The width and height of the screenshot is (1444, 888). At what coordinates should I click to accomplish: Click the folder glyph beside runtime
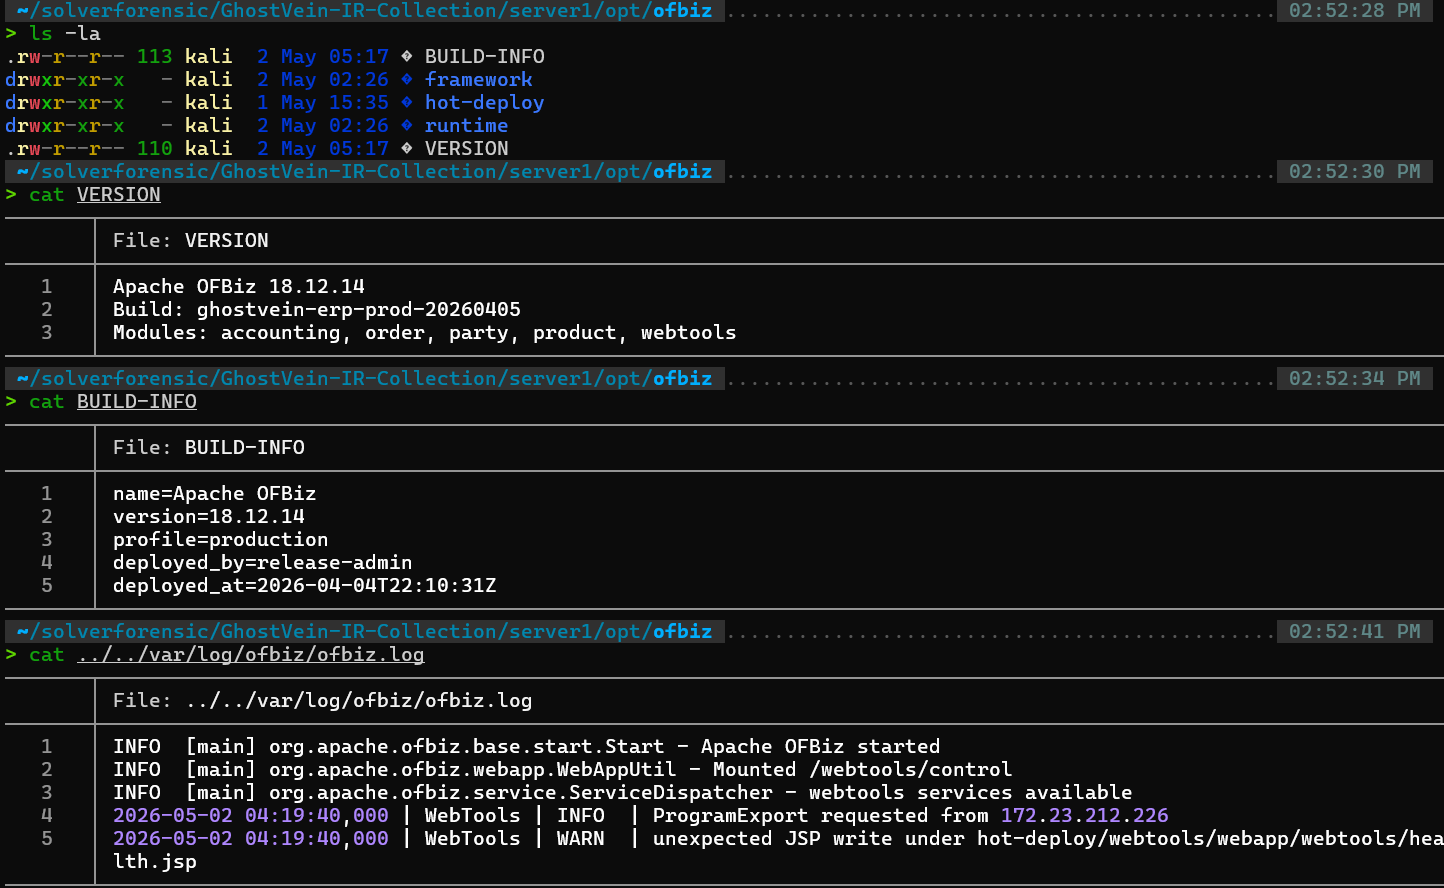(407, 126)
